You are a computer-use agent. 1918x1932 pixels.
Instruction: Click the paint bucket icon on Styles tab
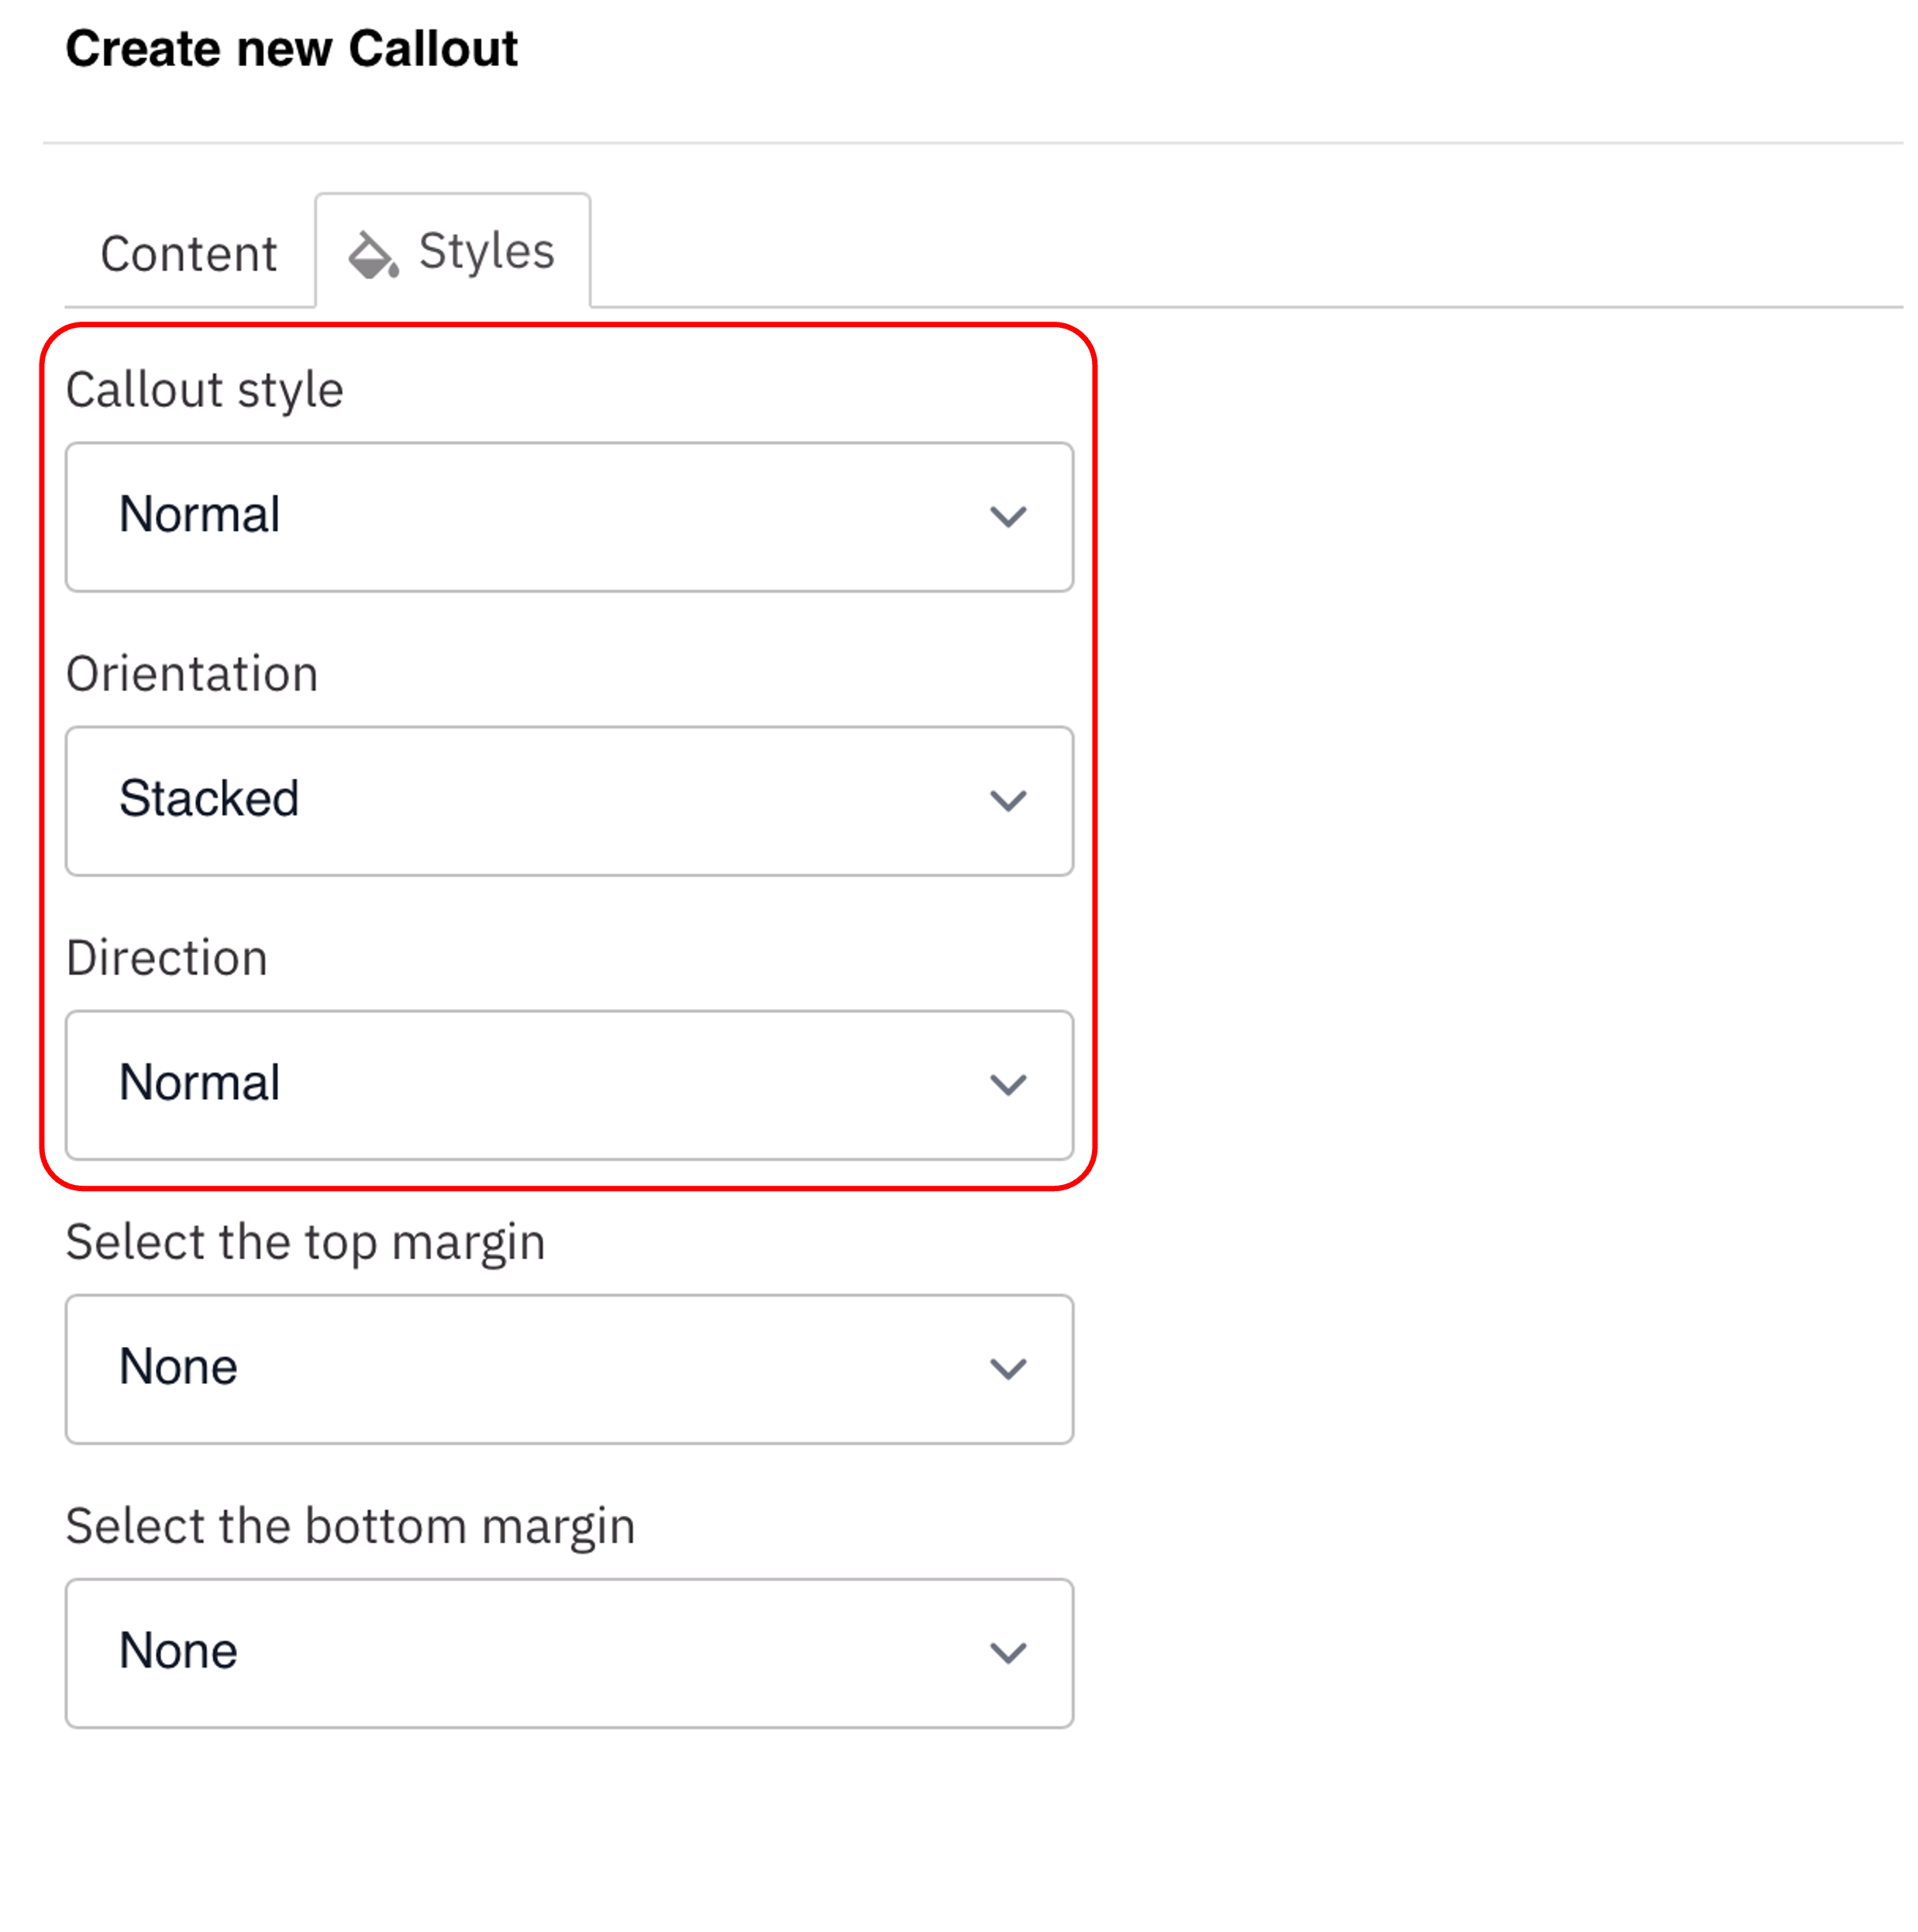372,255
